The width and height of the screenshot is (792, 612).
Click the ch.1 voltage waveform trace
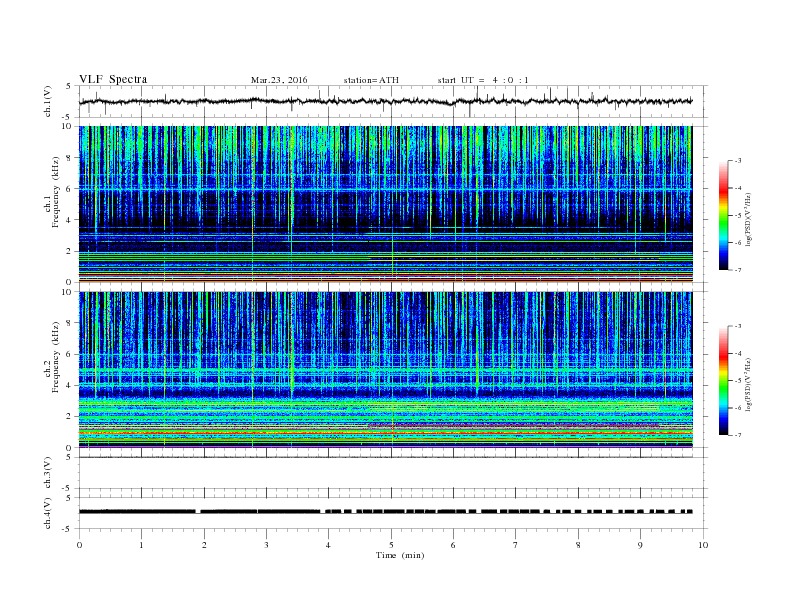(x=385, y=101)
